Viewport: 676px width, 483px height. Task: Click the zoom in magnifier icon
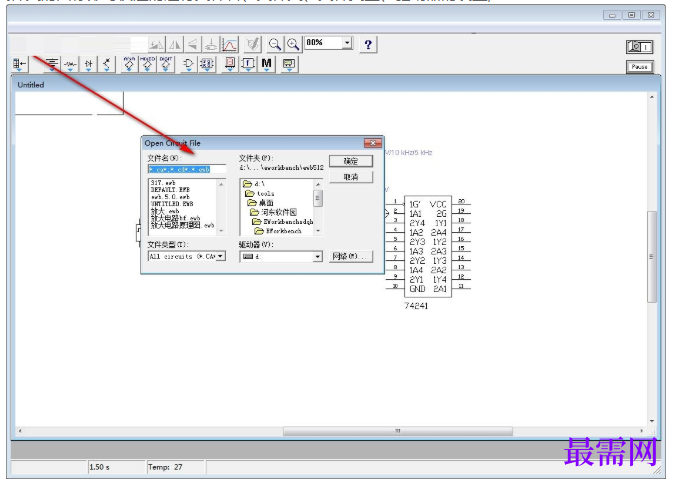[293, 44]
